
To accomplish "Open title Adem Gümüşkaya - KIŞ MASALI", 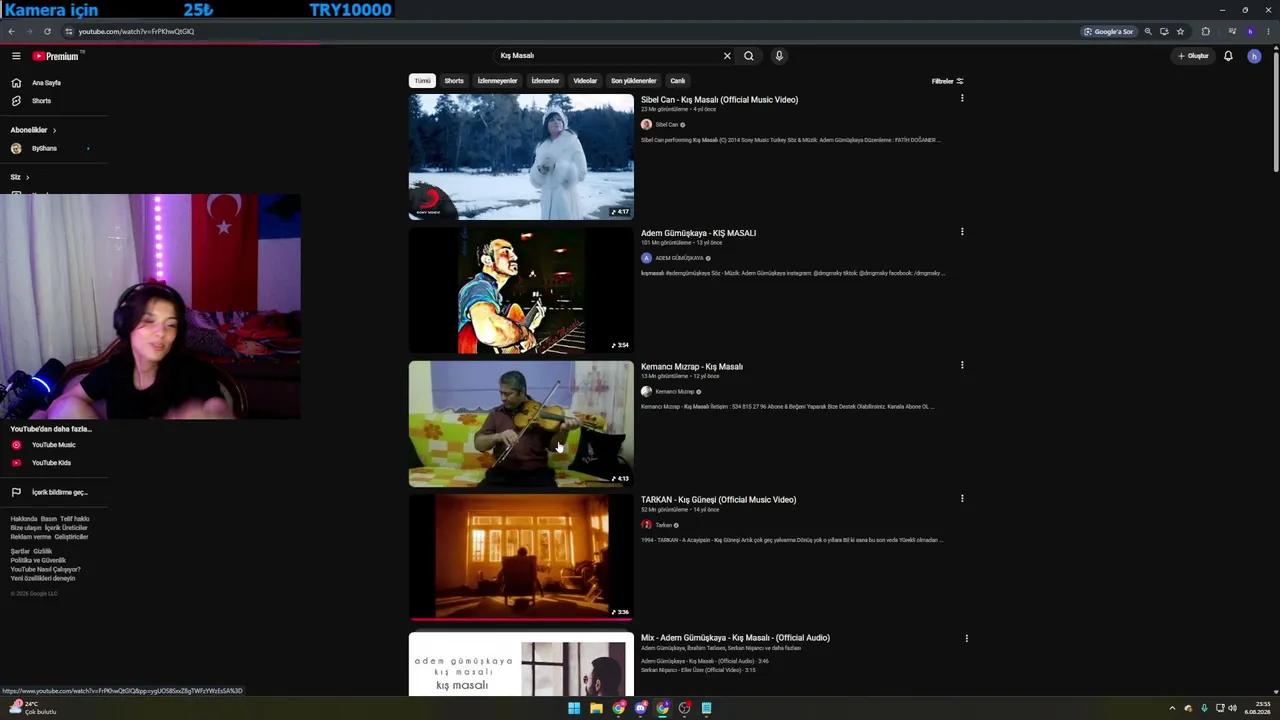I will tap(698, 233).
